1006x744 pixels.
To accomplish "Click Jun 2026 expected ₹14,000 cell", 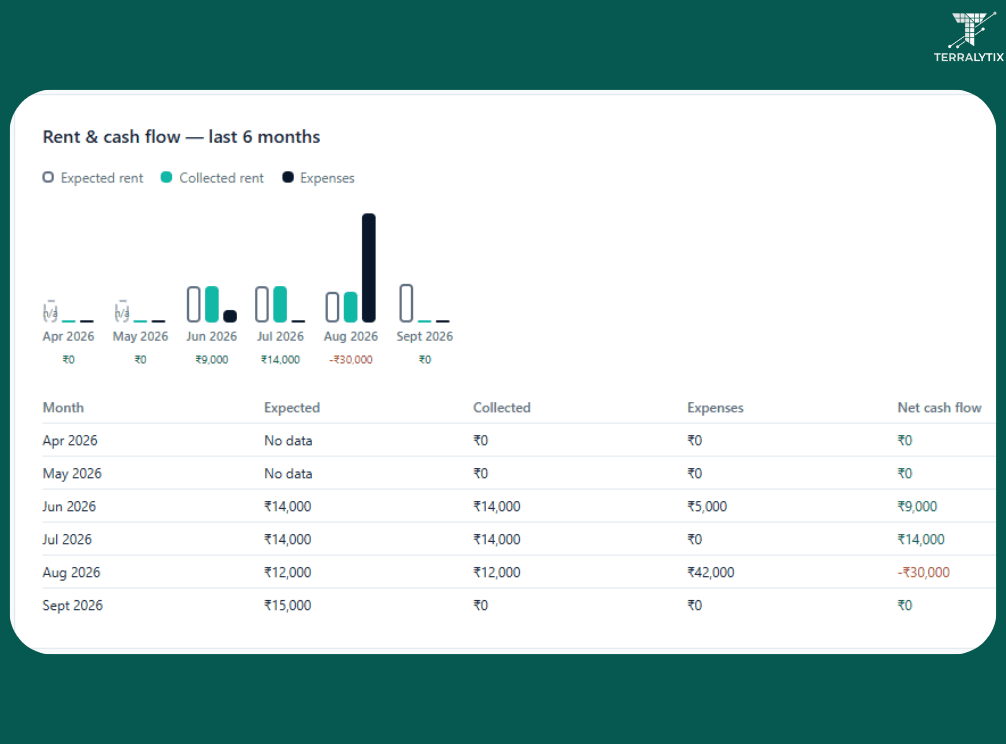I will [287, 507].
